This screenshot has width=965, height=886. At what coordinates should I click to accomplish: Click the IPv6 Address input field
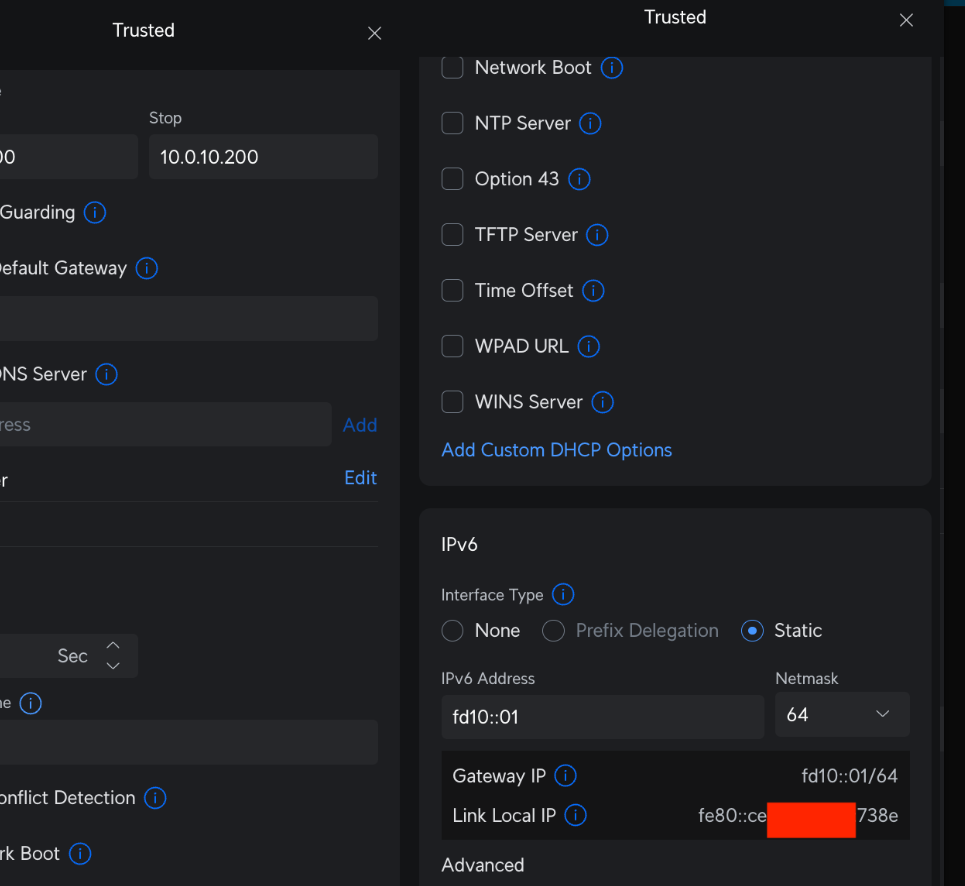(x=602, y=717)
